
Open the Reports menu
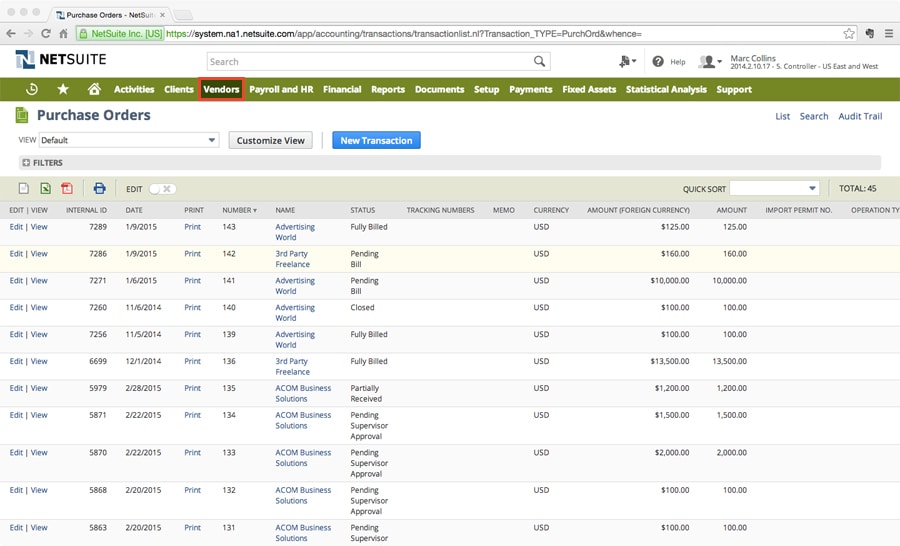click(x=388, y=89)
